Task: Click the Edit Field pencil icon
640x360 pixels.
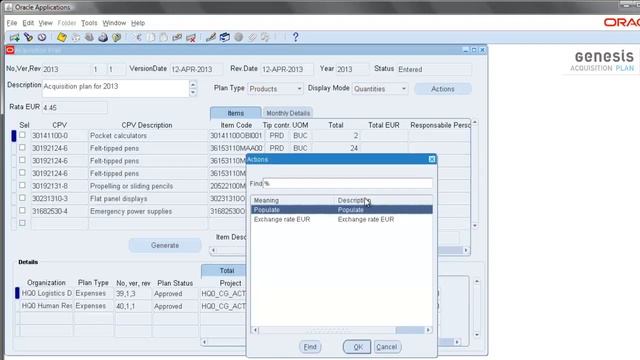Action: (211, 38)
